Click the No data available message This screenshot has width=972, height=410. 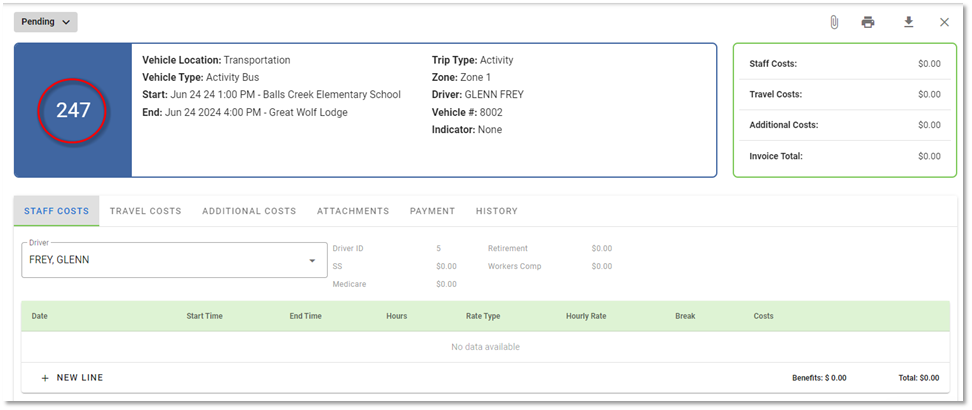[485, 347]
